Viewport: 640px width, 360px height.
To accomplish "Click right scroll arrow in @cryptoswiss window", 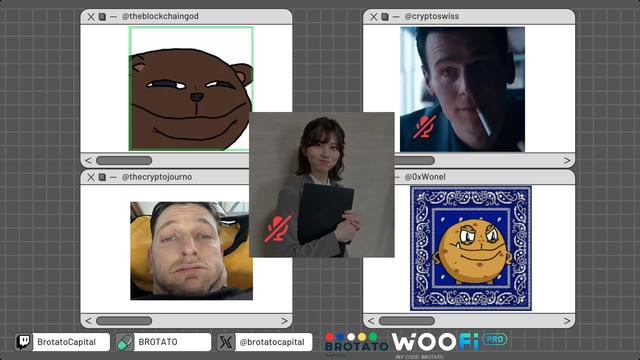I will (x=567, y=160).
